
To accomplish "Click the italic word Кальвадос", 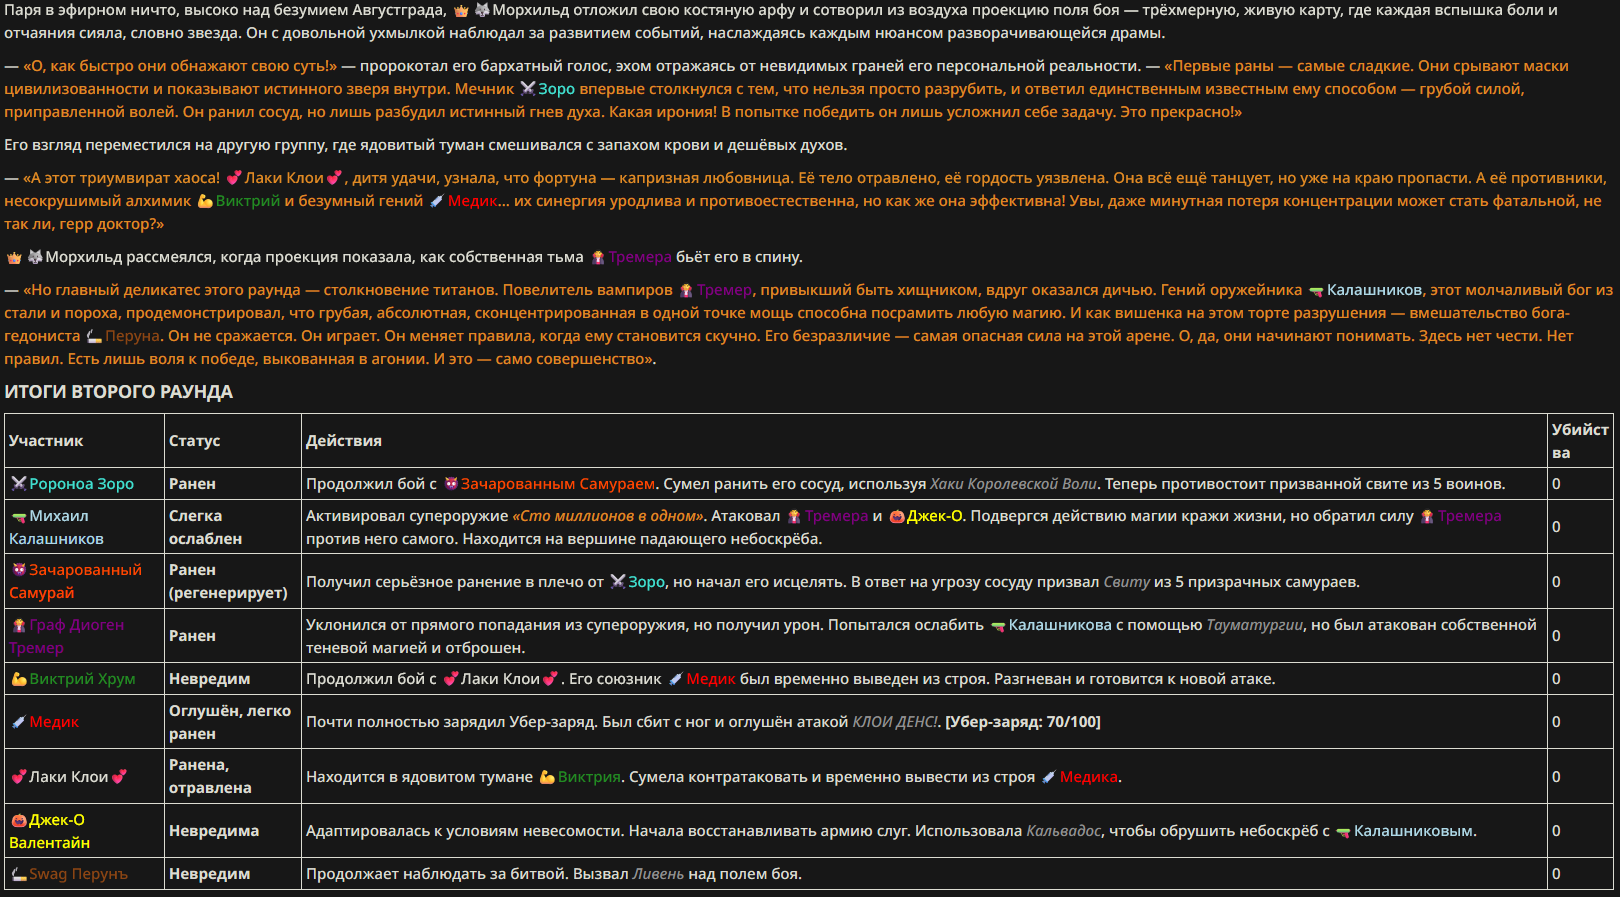I will tap(1063, 831).
